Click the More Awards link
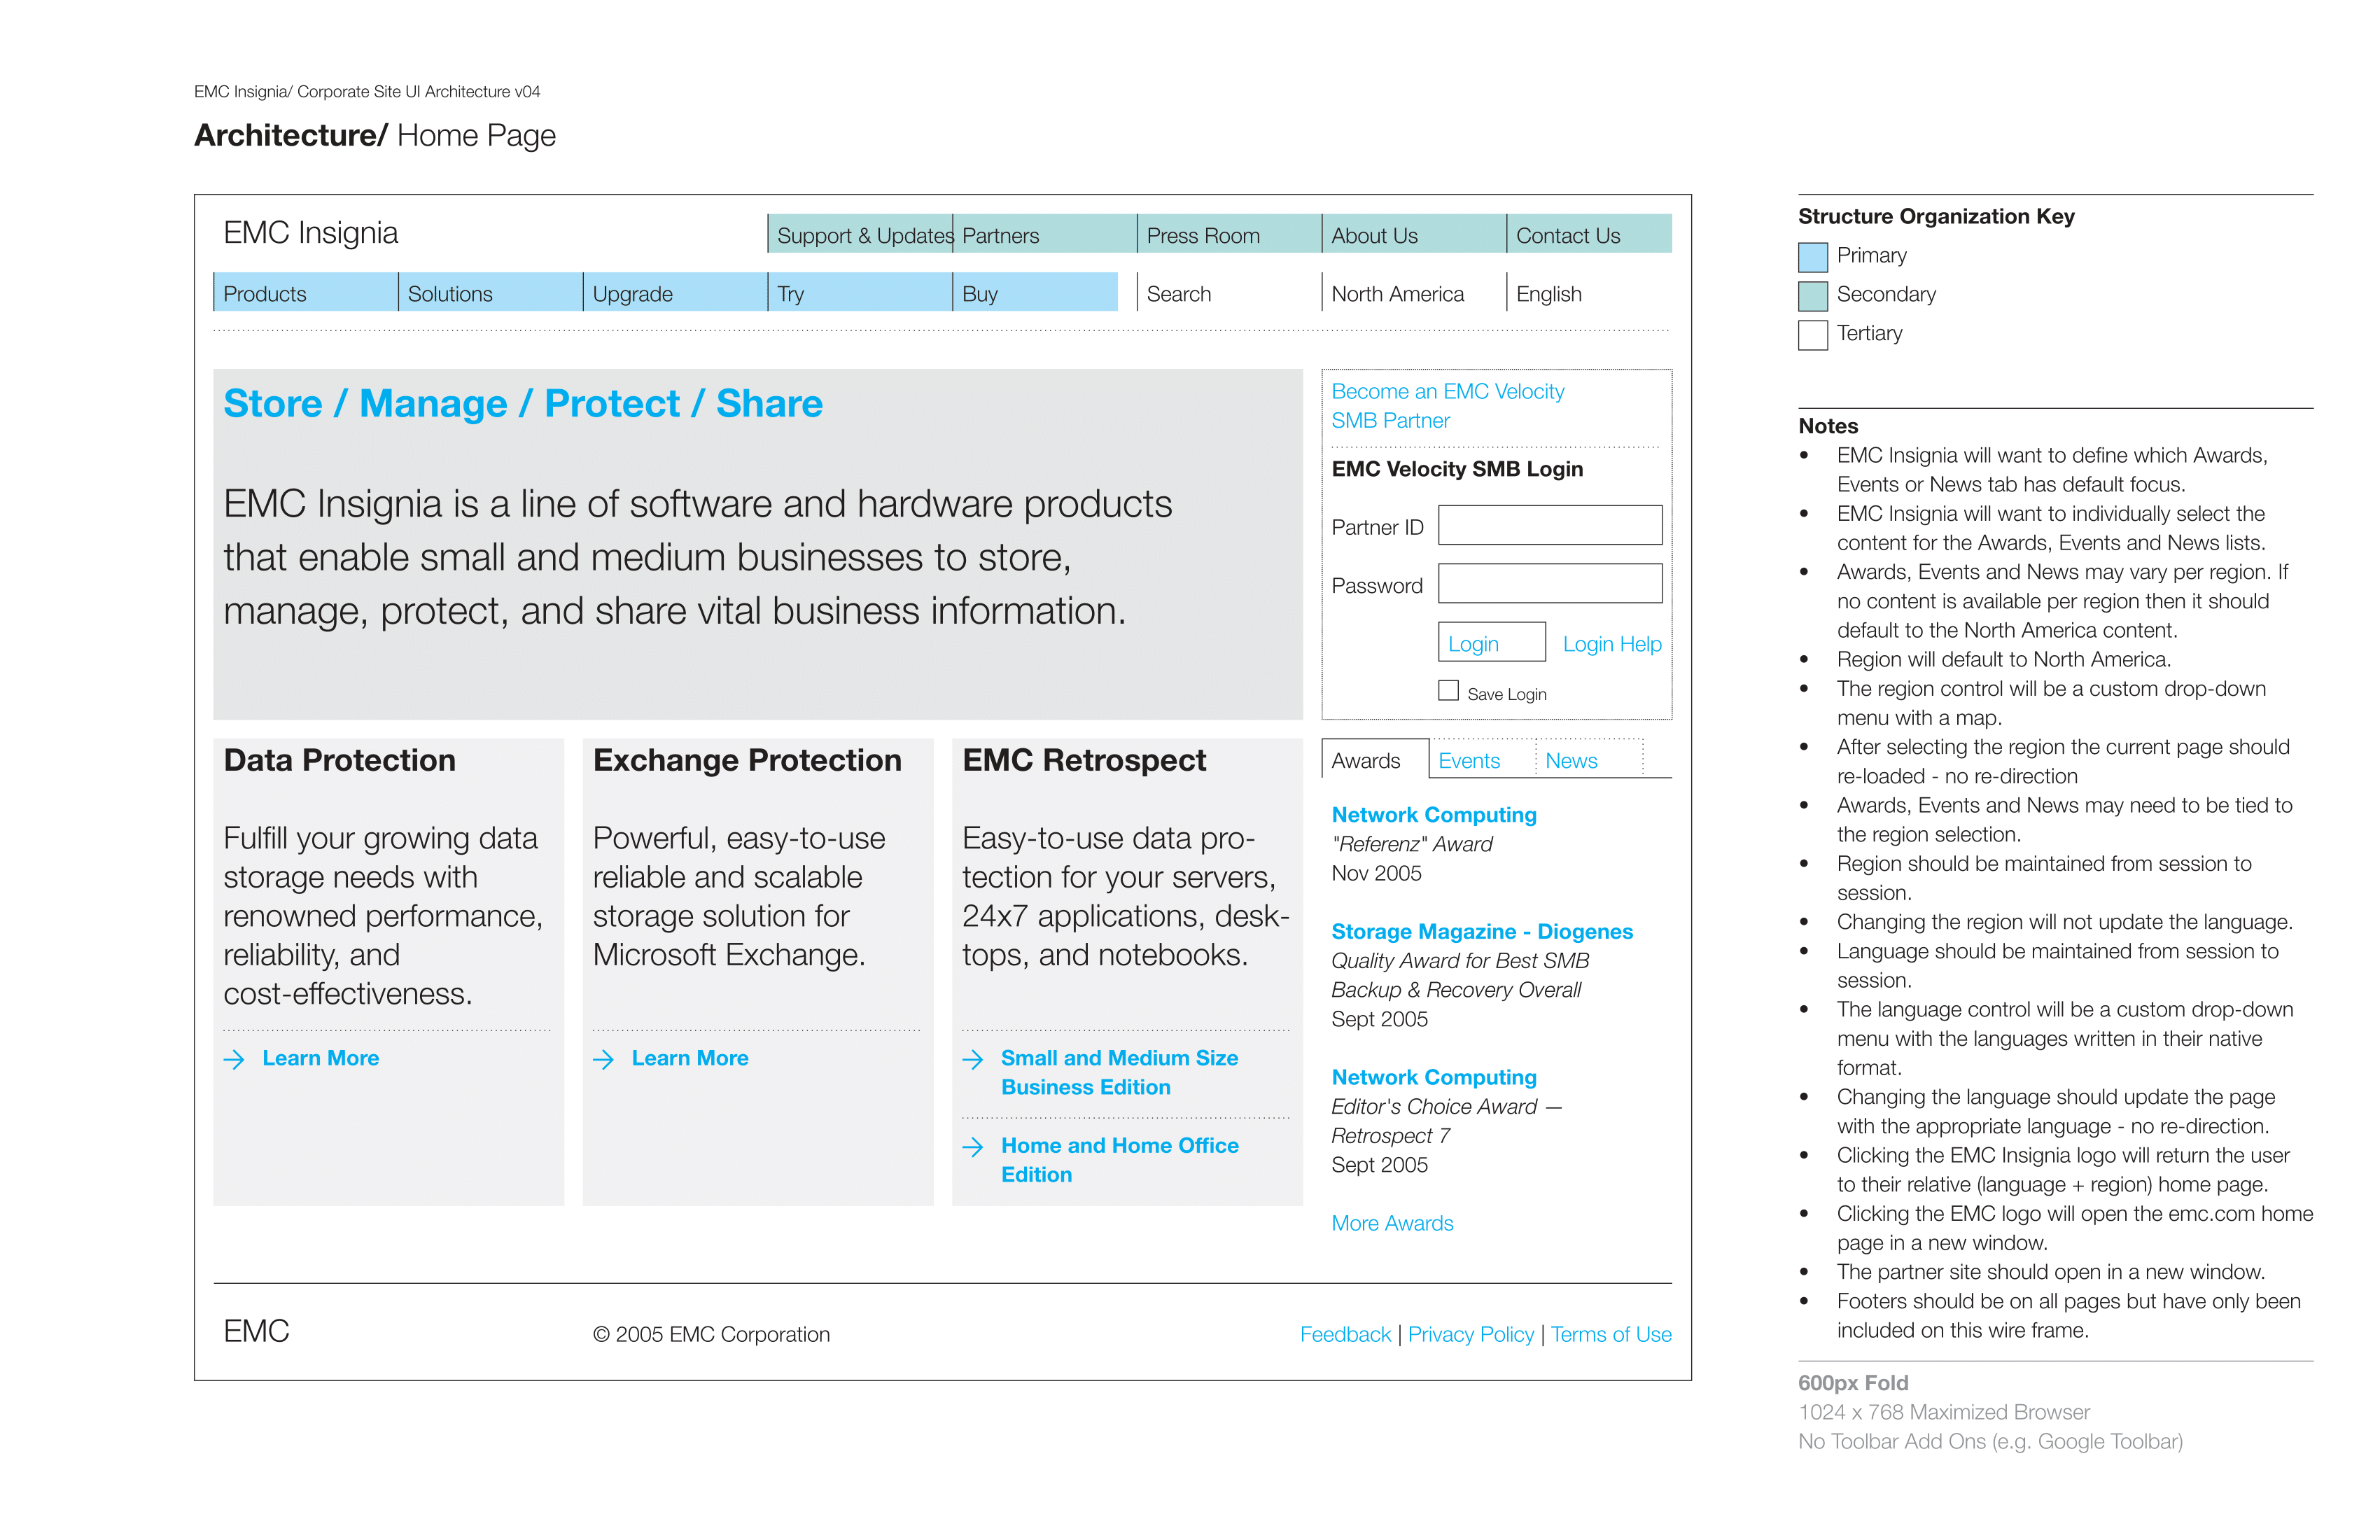 (x=1392, y=1223)
